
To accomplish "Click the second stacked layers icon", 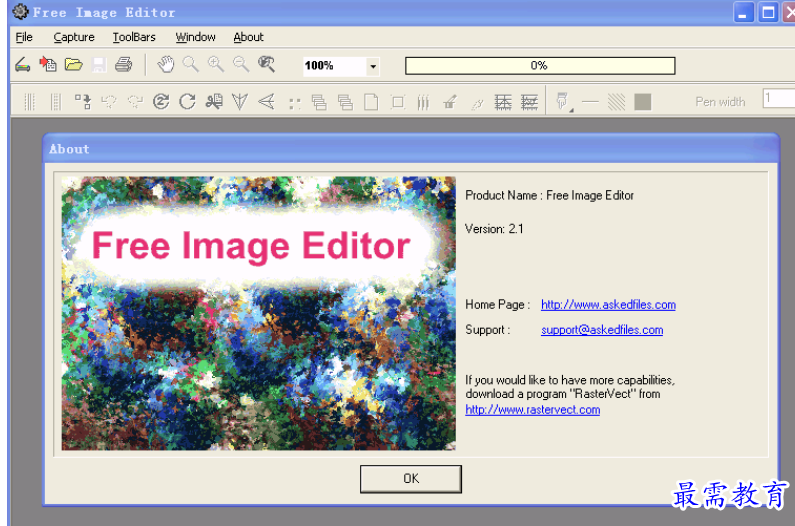I will [x=345, y=102].
